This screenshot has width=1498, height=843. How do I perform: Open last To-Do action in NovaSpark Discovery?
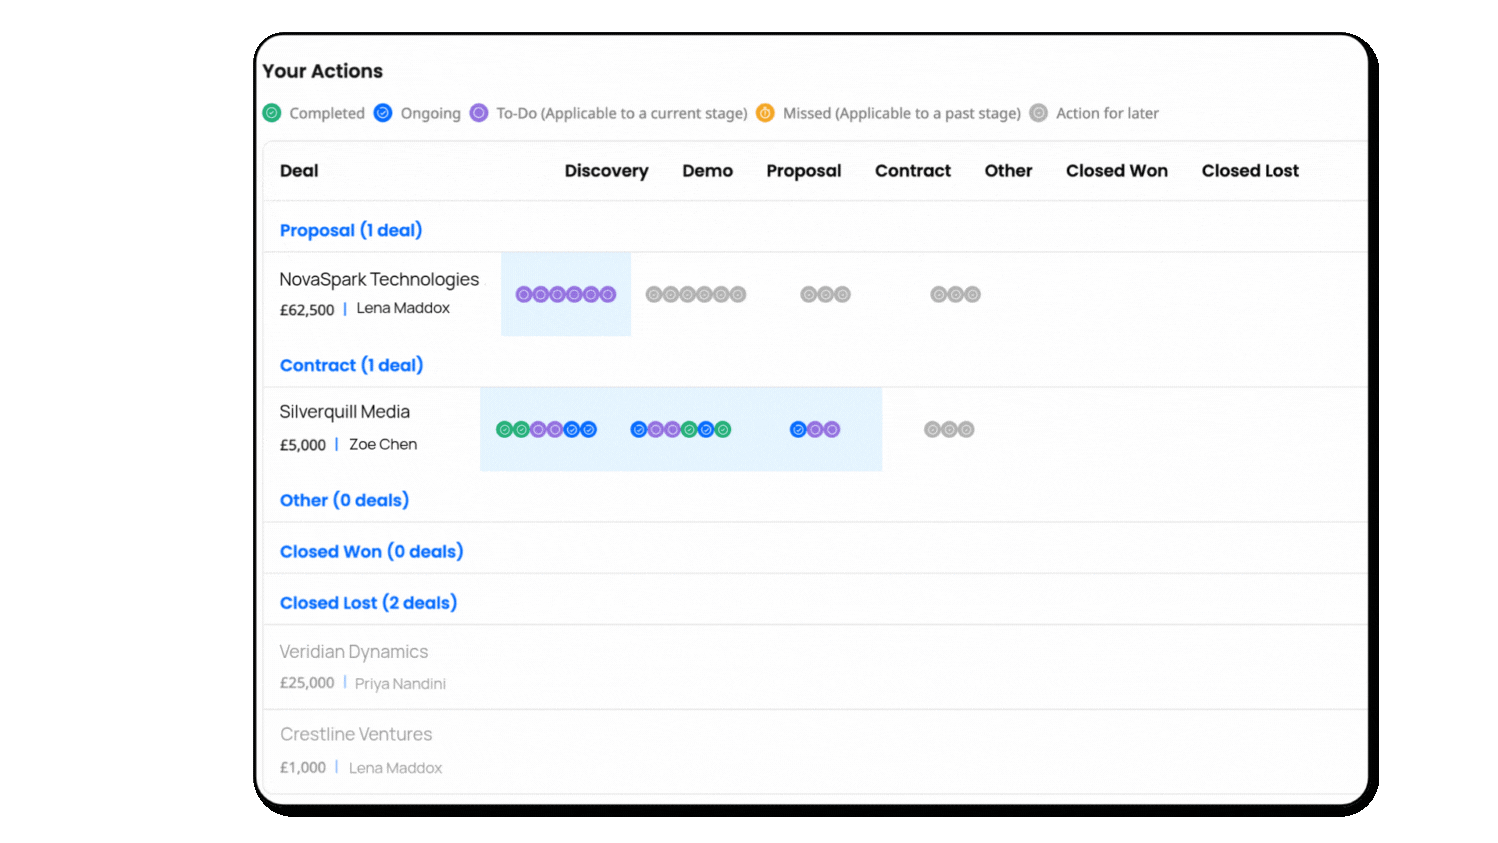pyautogui.click(x=608, y=294)
